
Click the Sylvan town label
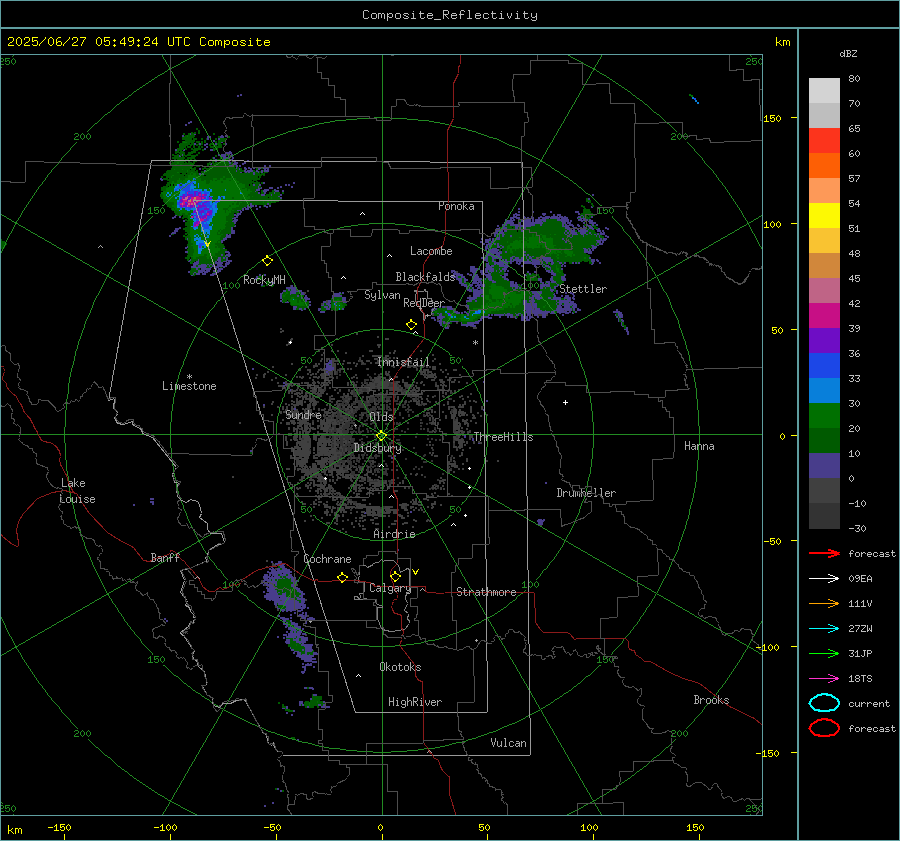382,295
